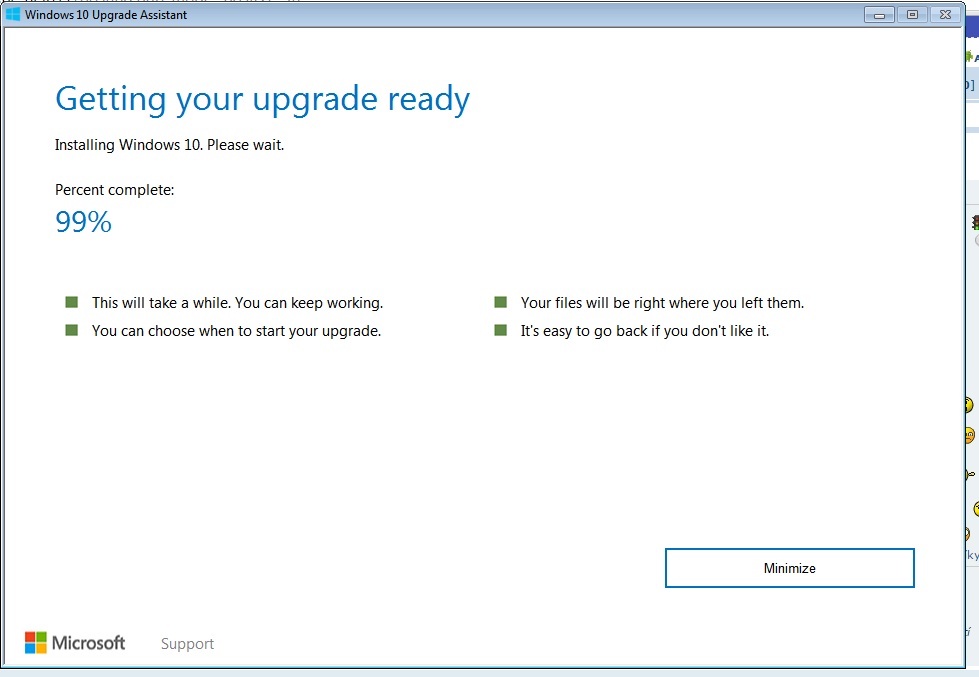Click the 'Percent complete:' label

114,190
